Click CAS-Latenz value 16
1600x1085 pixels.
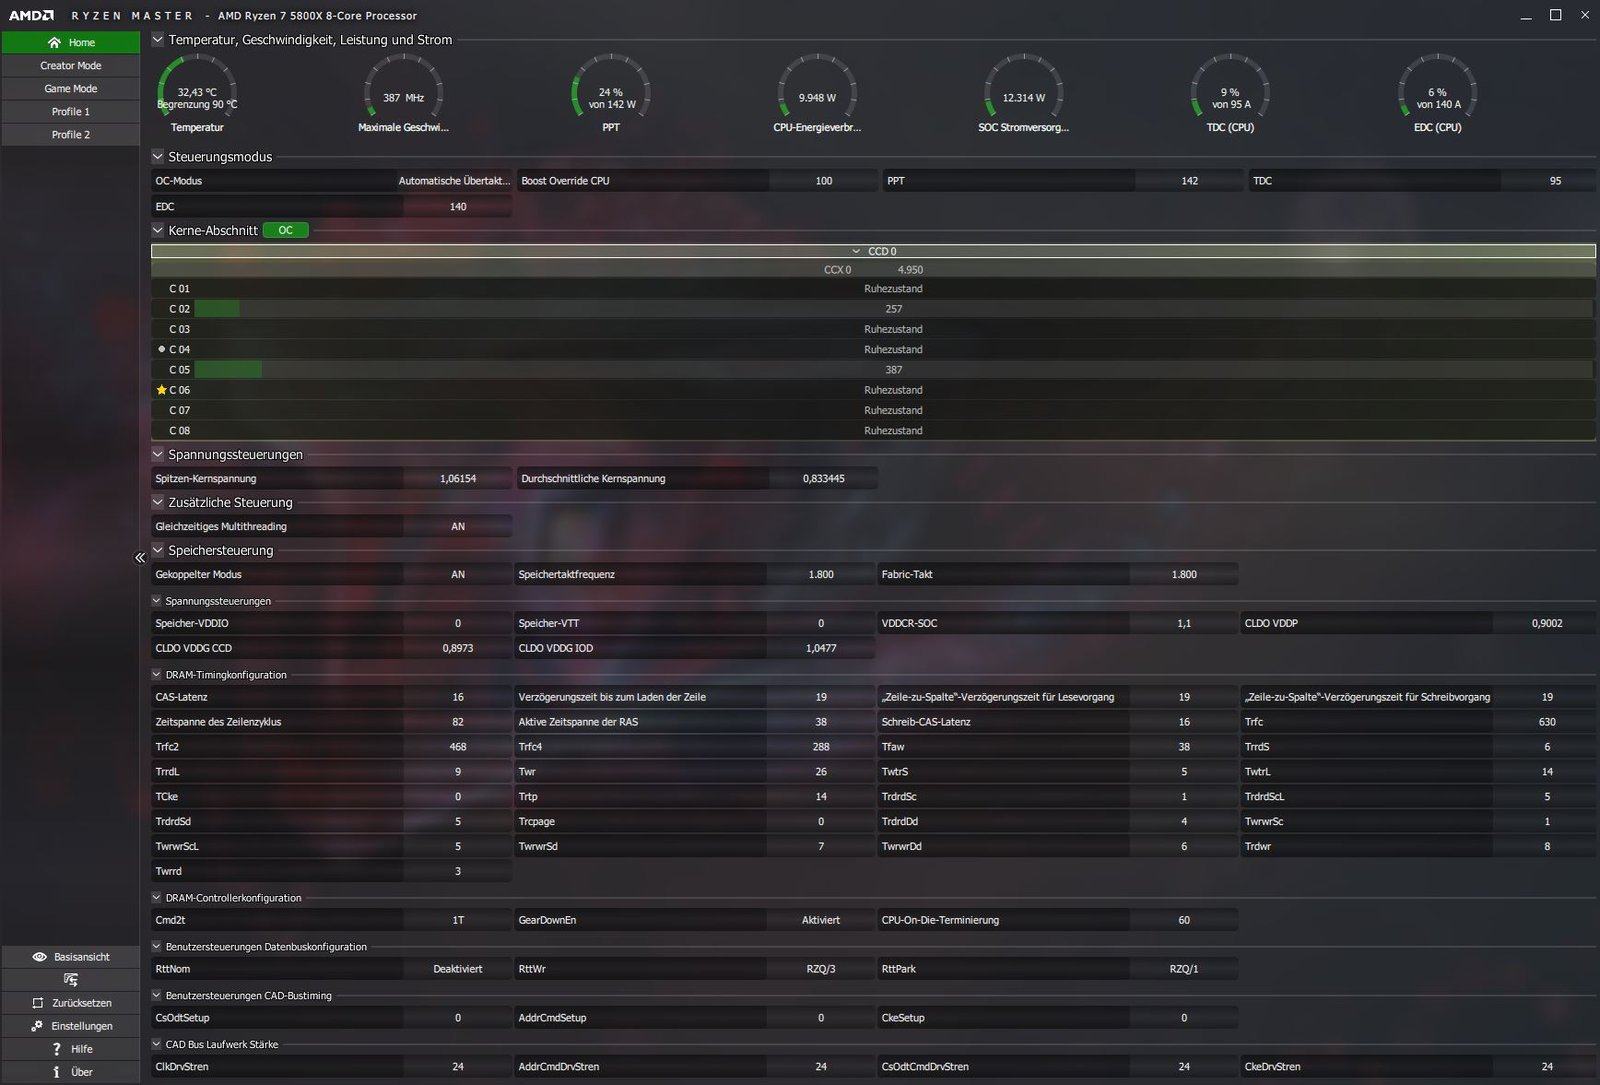click(x=458, y=697)
